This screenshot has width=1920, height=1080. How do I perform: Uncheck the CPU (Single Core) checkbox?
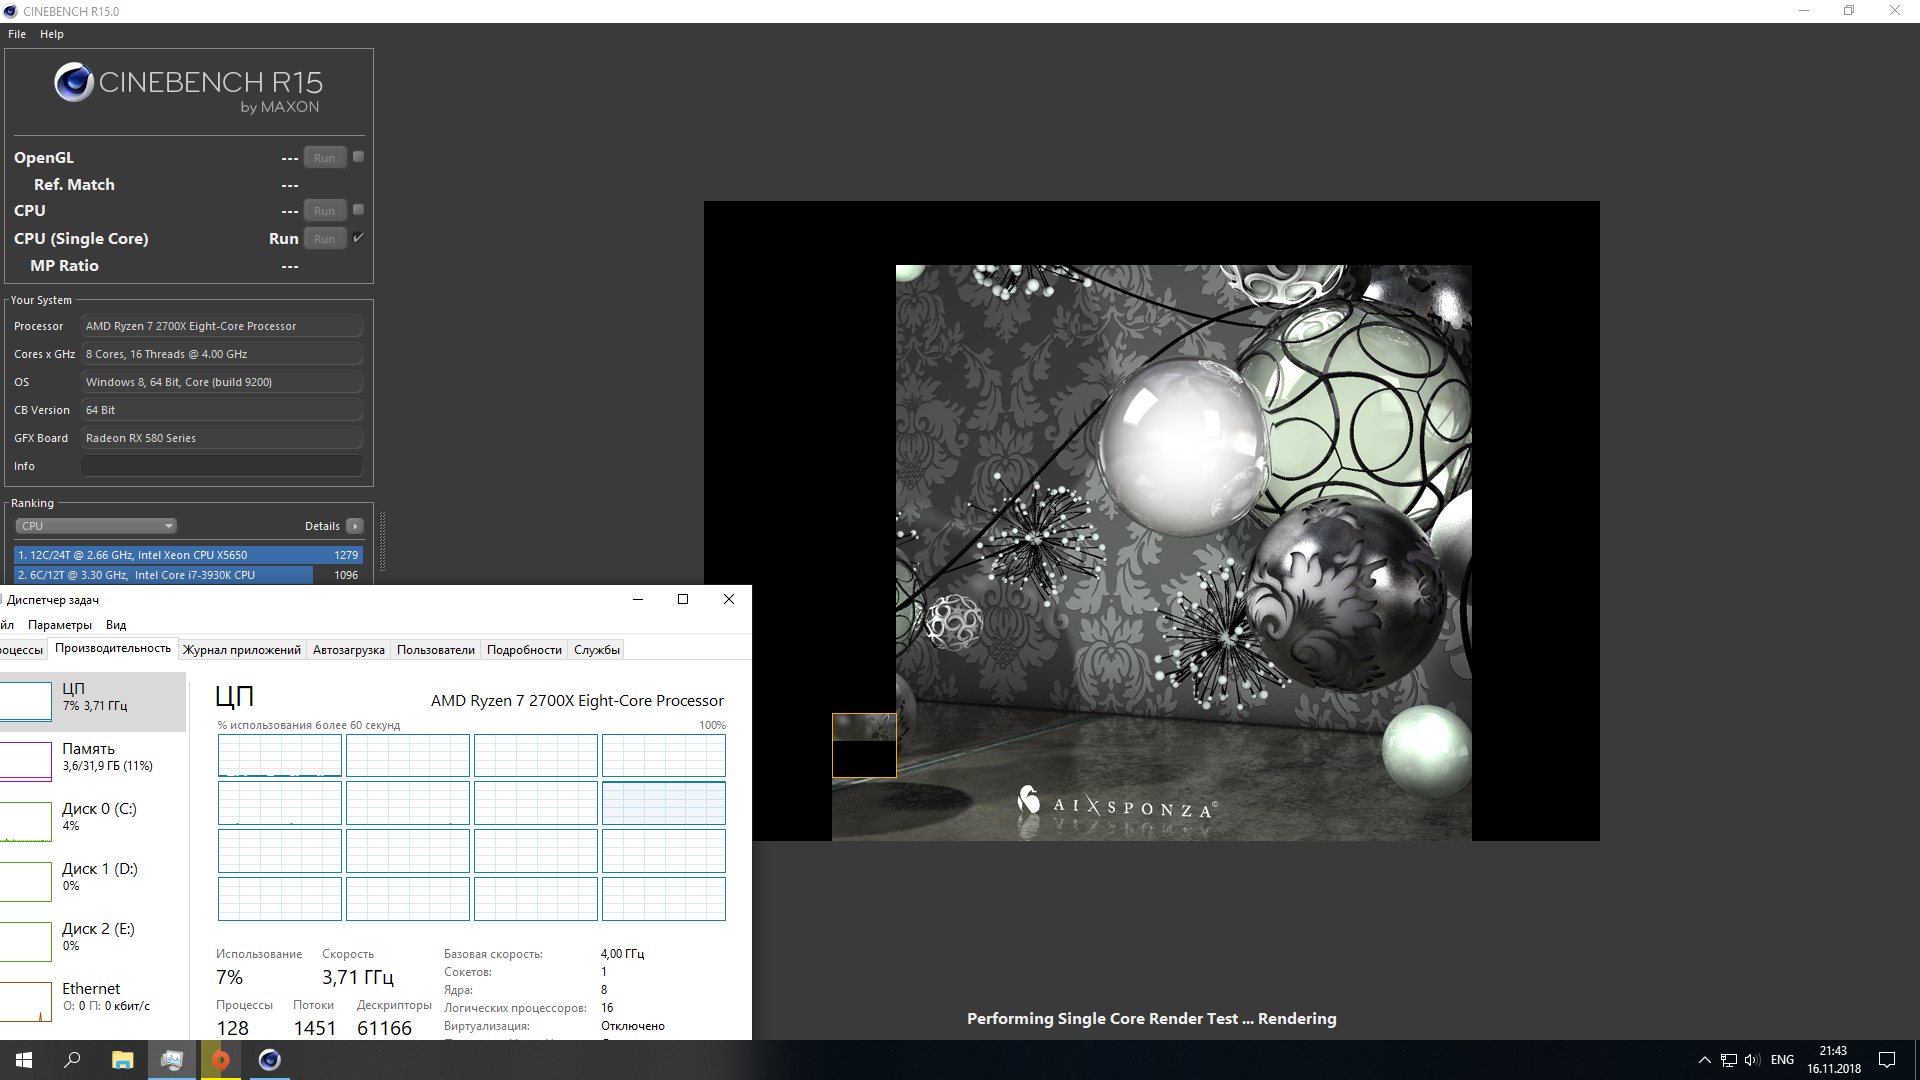358,238
